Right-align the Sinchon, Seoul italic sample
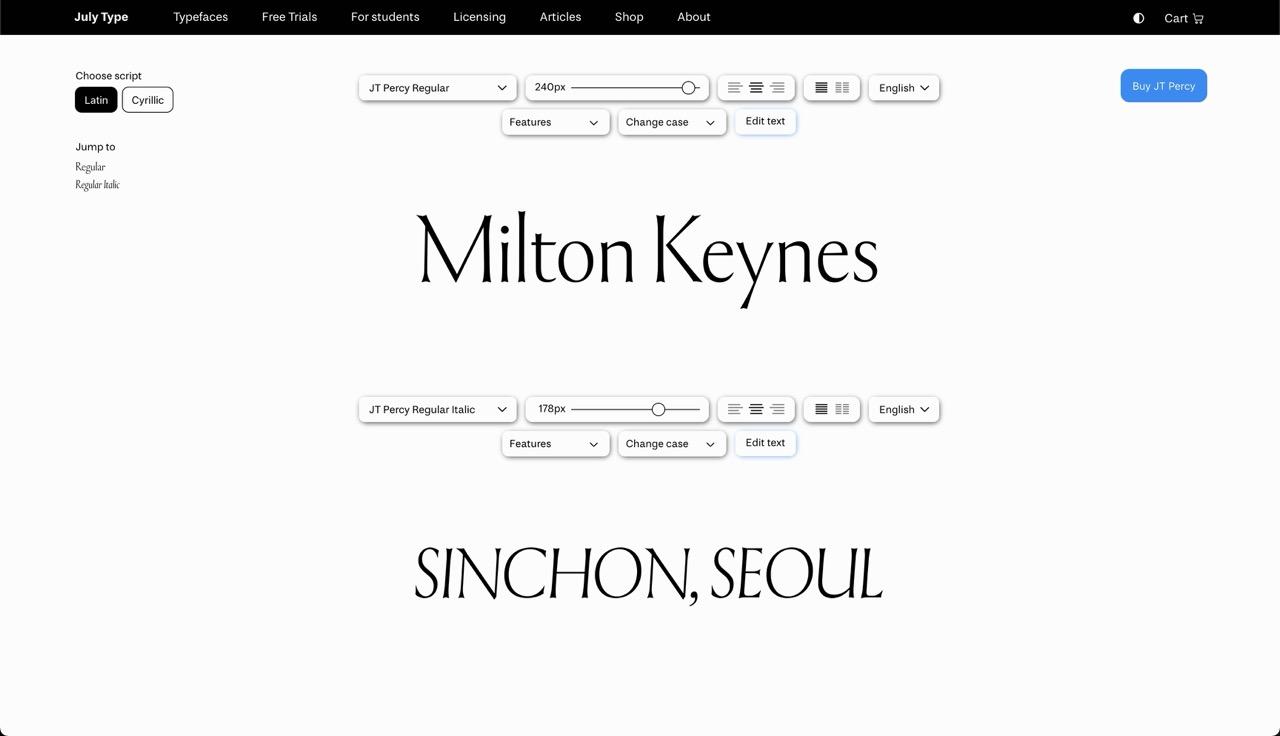This screenshot has width=1280, height=736. 777,409
